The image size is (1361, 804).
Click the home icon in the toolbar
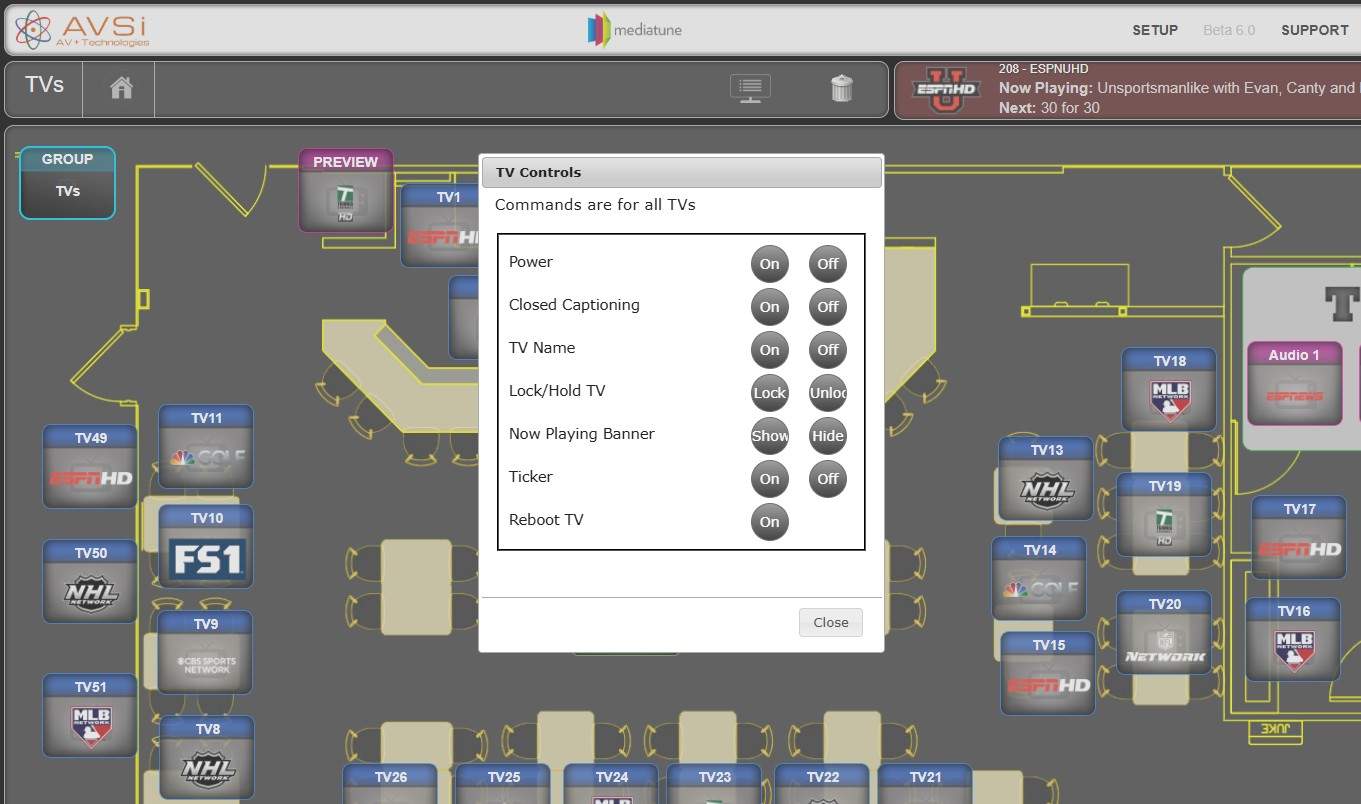[121, 88]
